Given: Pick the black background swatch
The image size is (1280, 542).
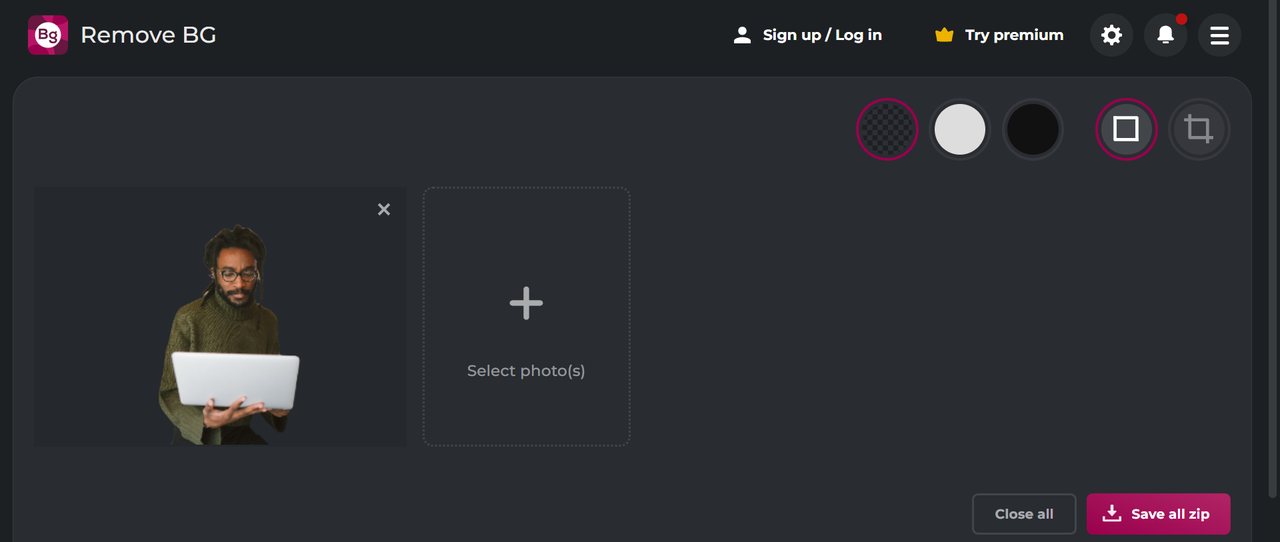Looking at the screenshot, I should [1032, 129].
